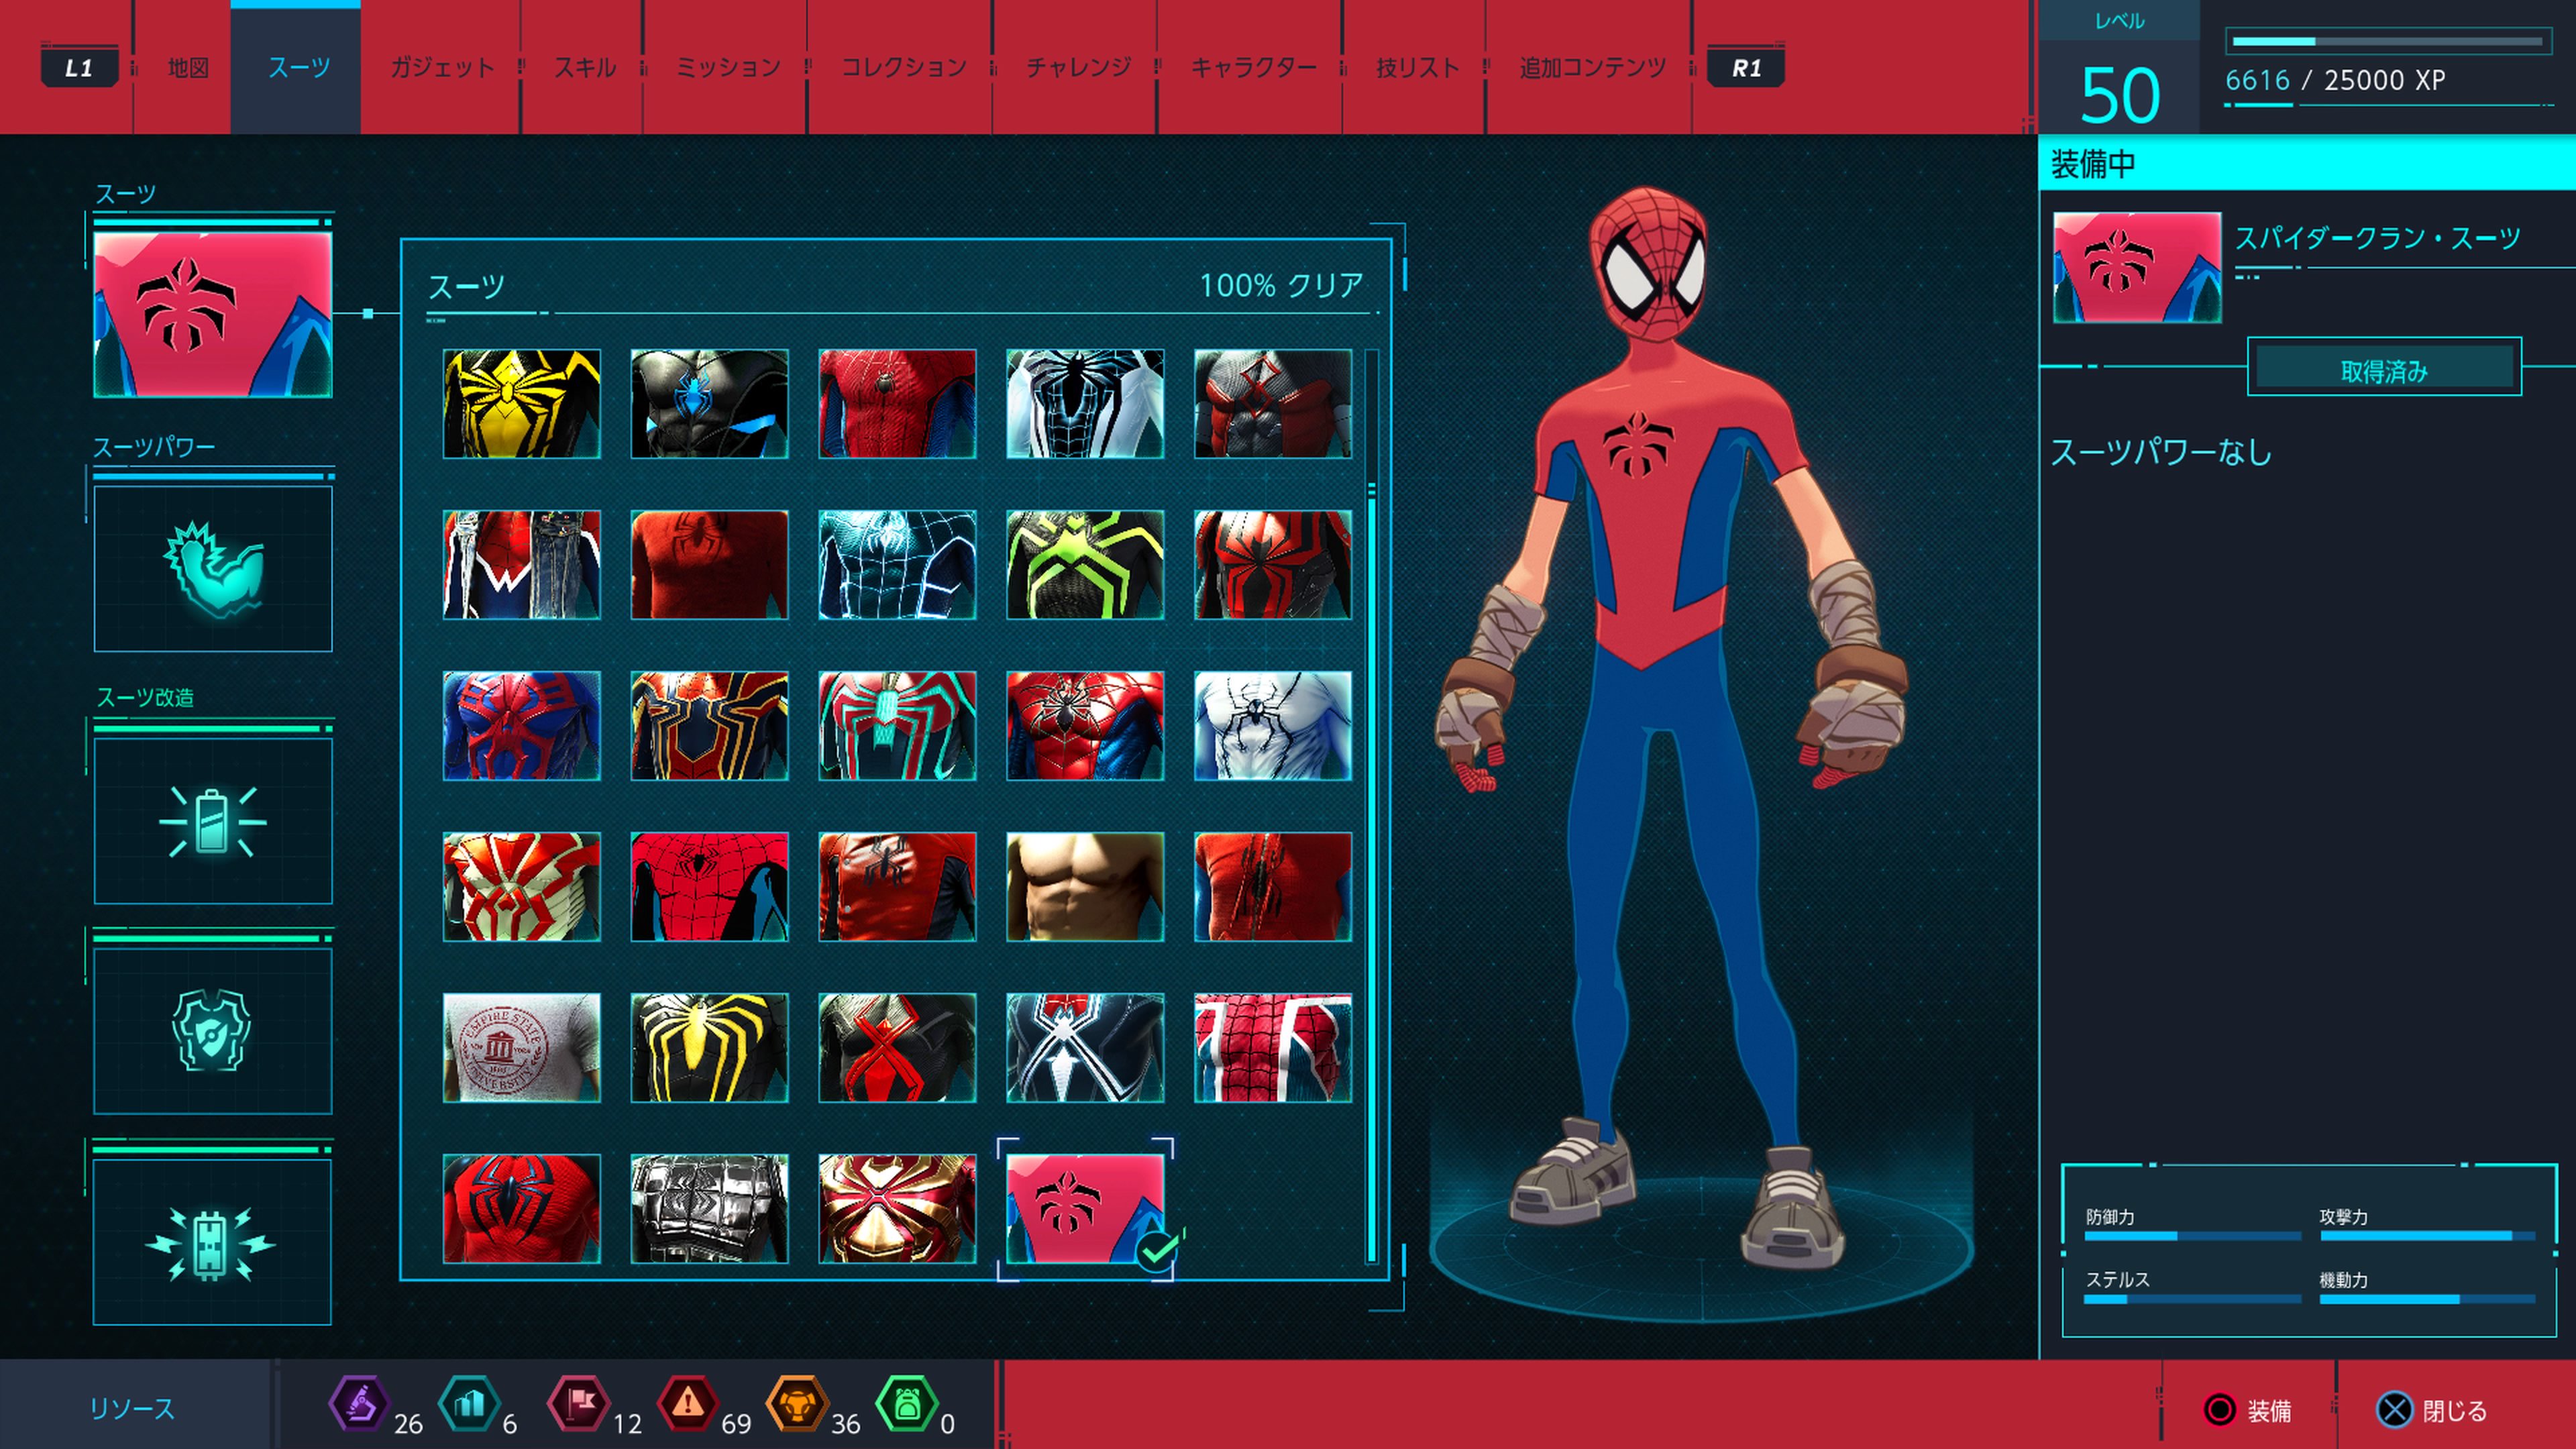Select the glowing white-line negative suit
The image size is (2576, 1449).
tap(897, 565)
